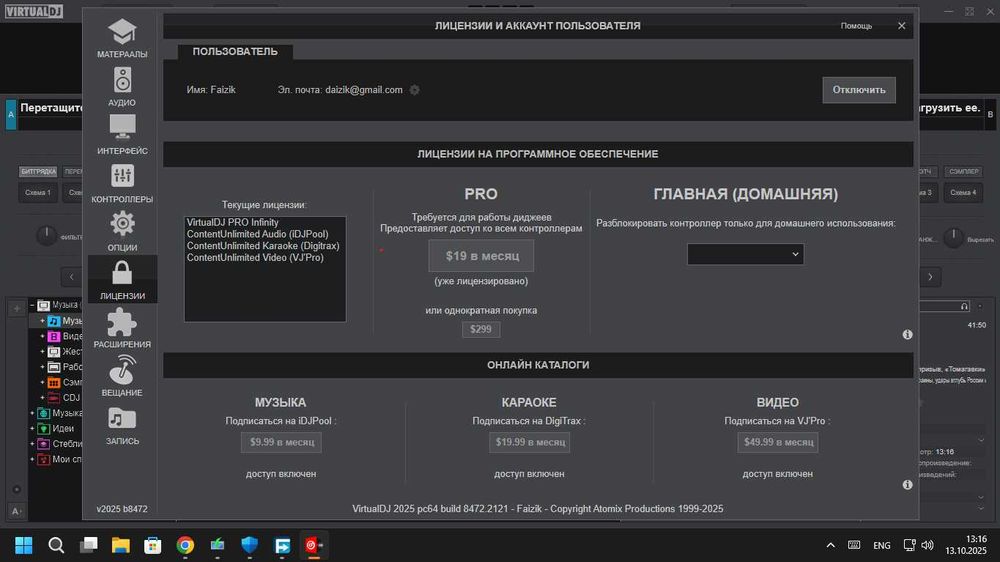Click the $299 one-time purchase button
Screen dimensions: 1000x562
tap(481, 329)
